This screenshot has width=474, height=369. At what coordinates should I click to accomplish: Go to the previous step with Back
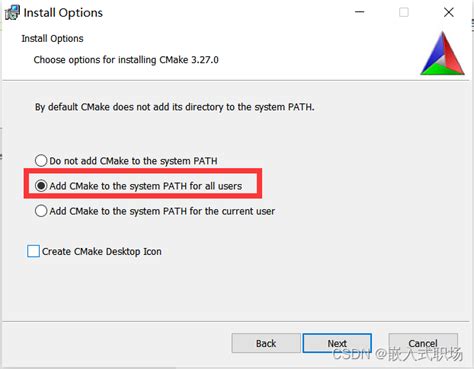click(x=266, y=343)
